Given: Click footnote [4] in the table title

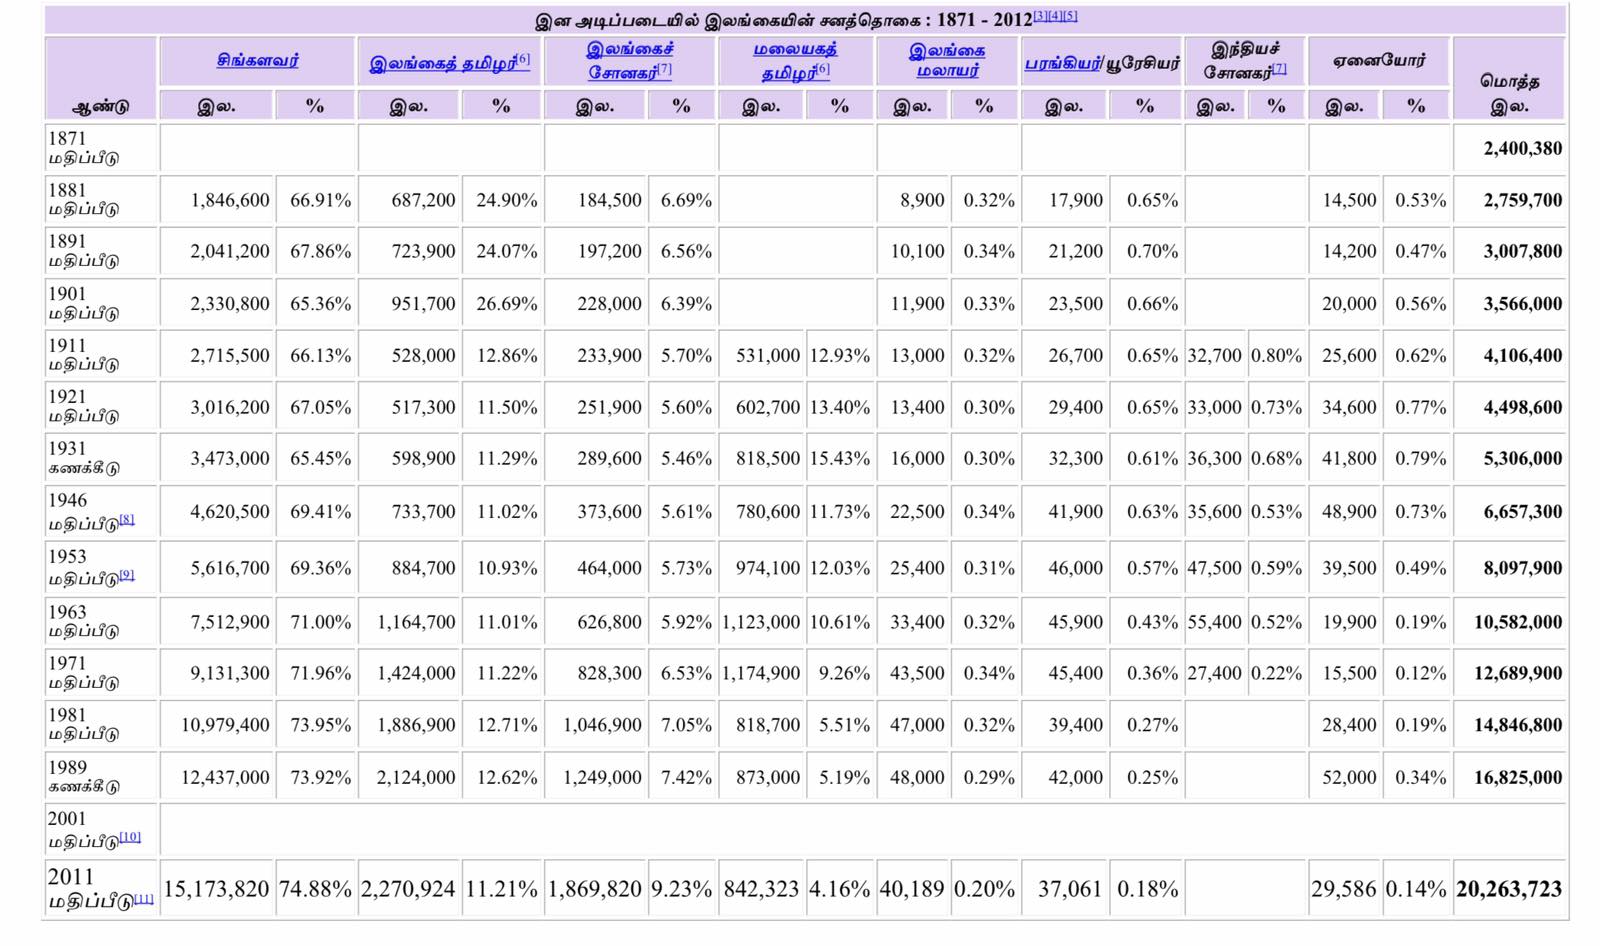Looking at the screenshot, I should pyautogui.click(x=1055, y=16).
